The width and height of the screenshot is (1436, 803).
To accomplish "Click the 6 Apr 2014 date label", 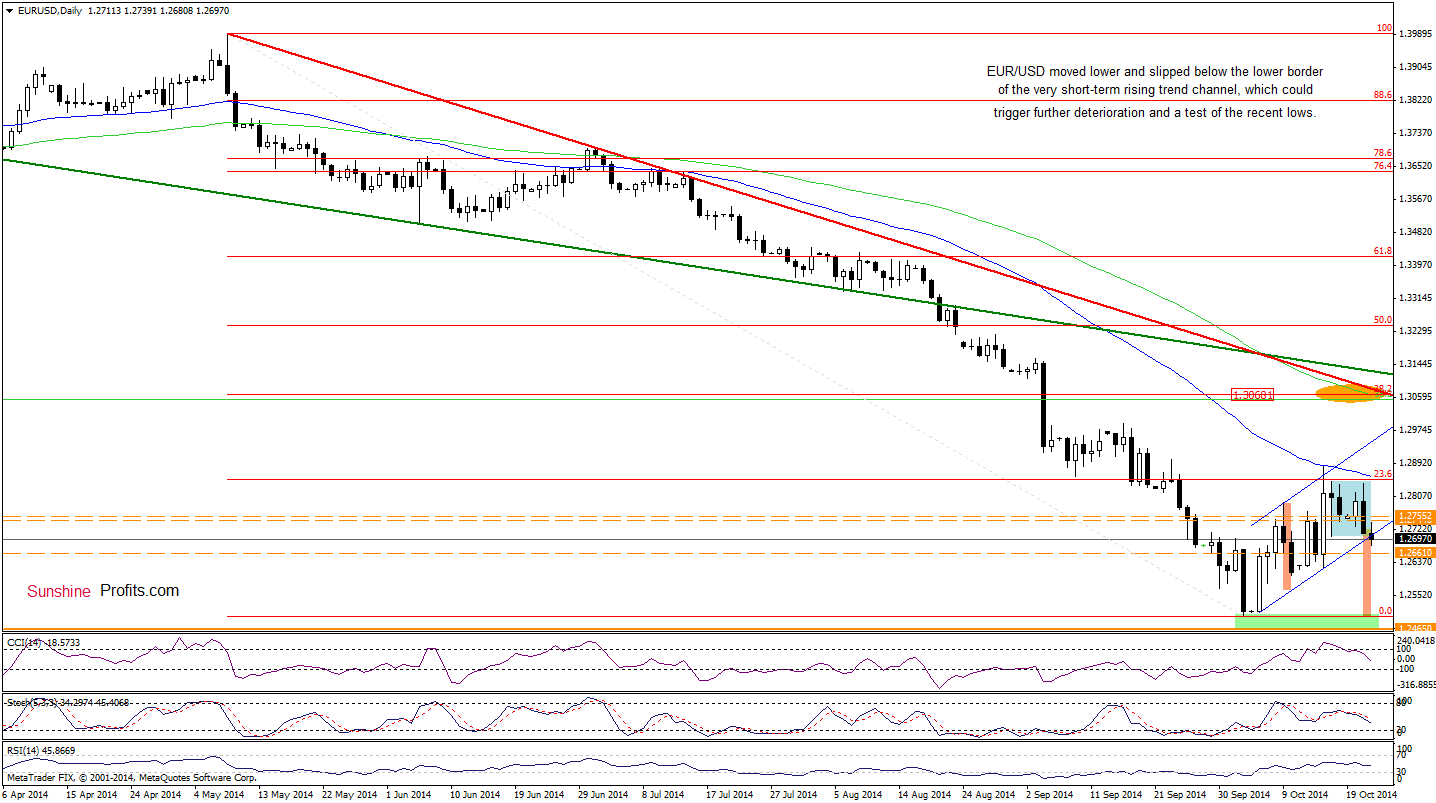I will coord(26,794).
